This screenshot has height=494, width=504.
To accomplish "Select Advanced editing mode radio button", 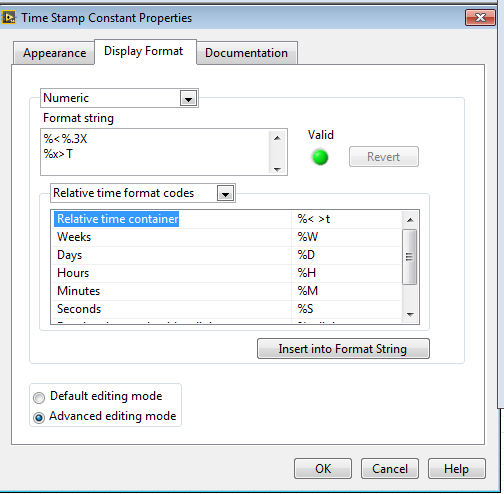I will point(39,417).
